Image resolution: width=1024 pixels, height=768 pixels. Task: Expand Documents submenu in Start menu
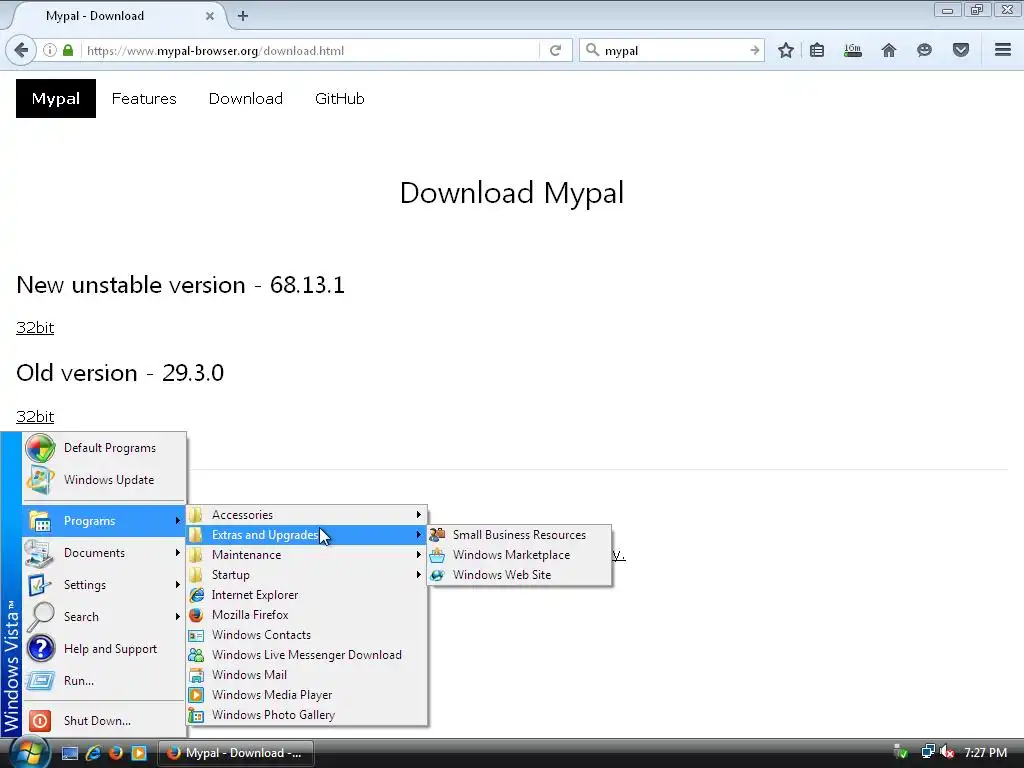(104, 552)
